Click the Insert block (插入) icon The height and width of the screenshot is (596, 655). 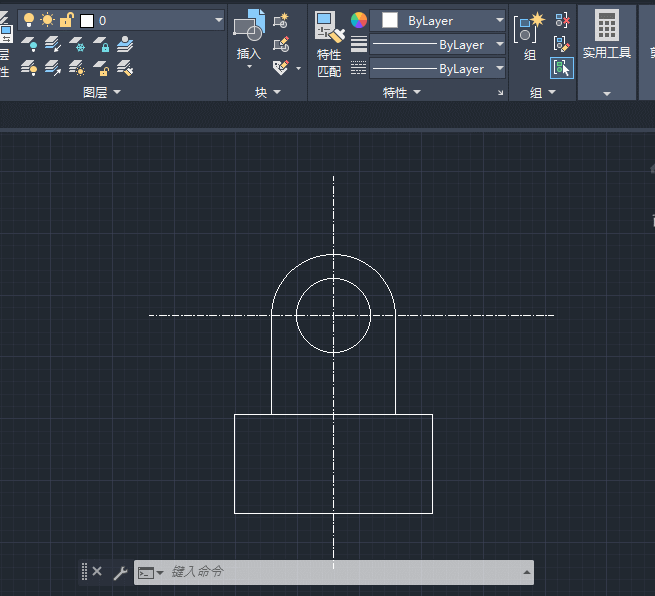248,27
